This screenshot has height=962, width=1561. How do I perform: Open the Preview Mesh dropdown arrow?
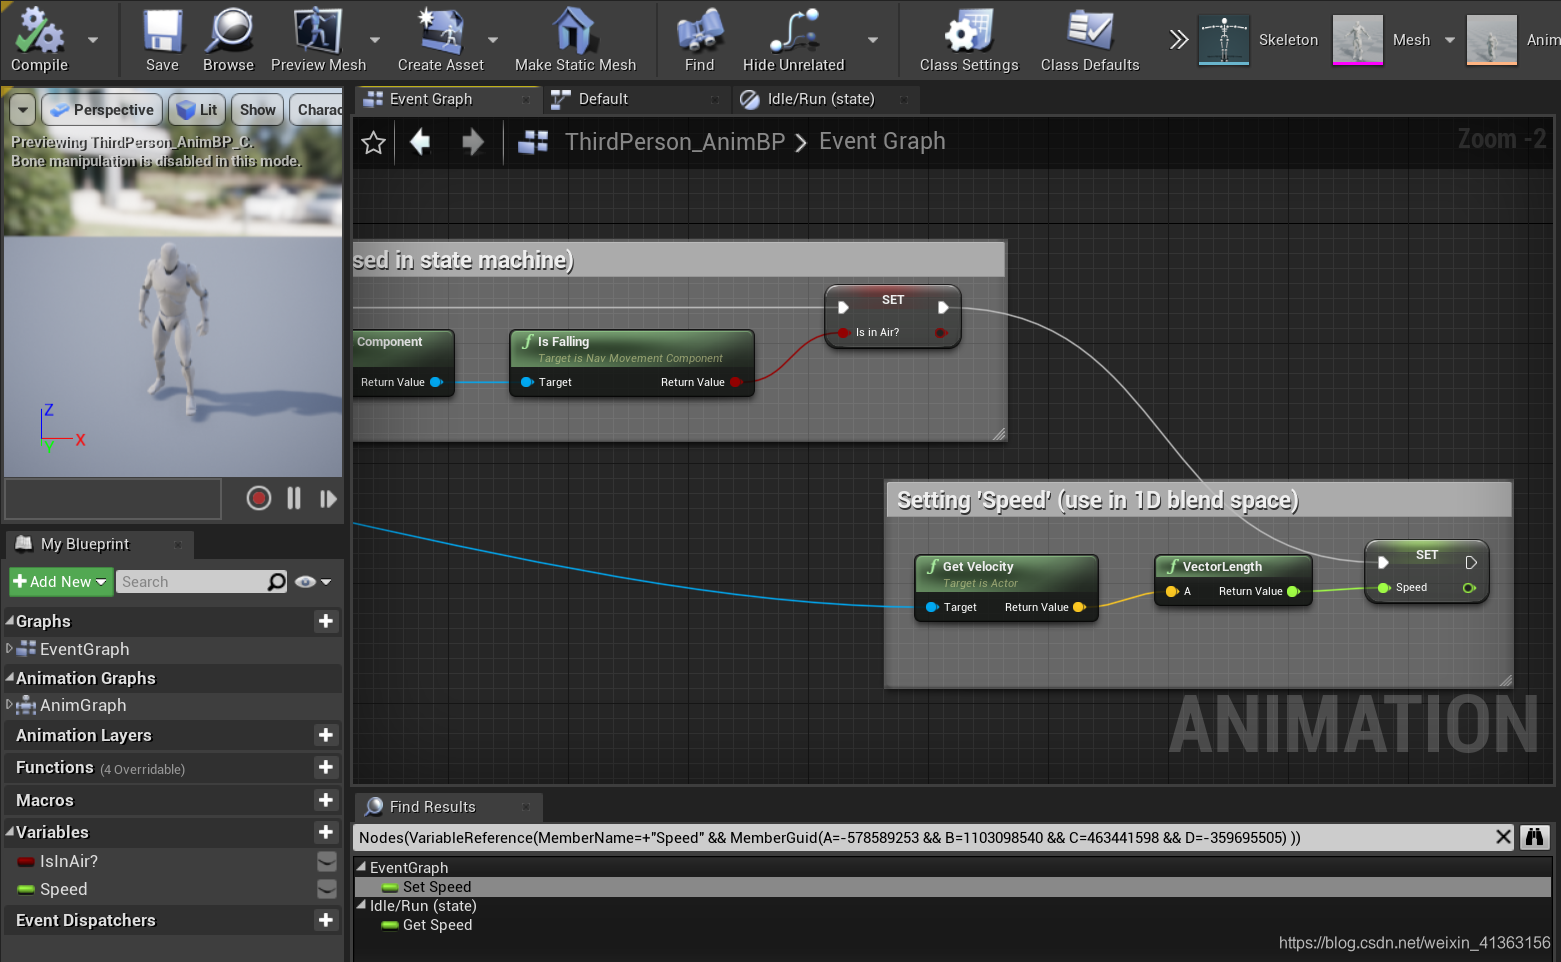point(375,40)
